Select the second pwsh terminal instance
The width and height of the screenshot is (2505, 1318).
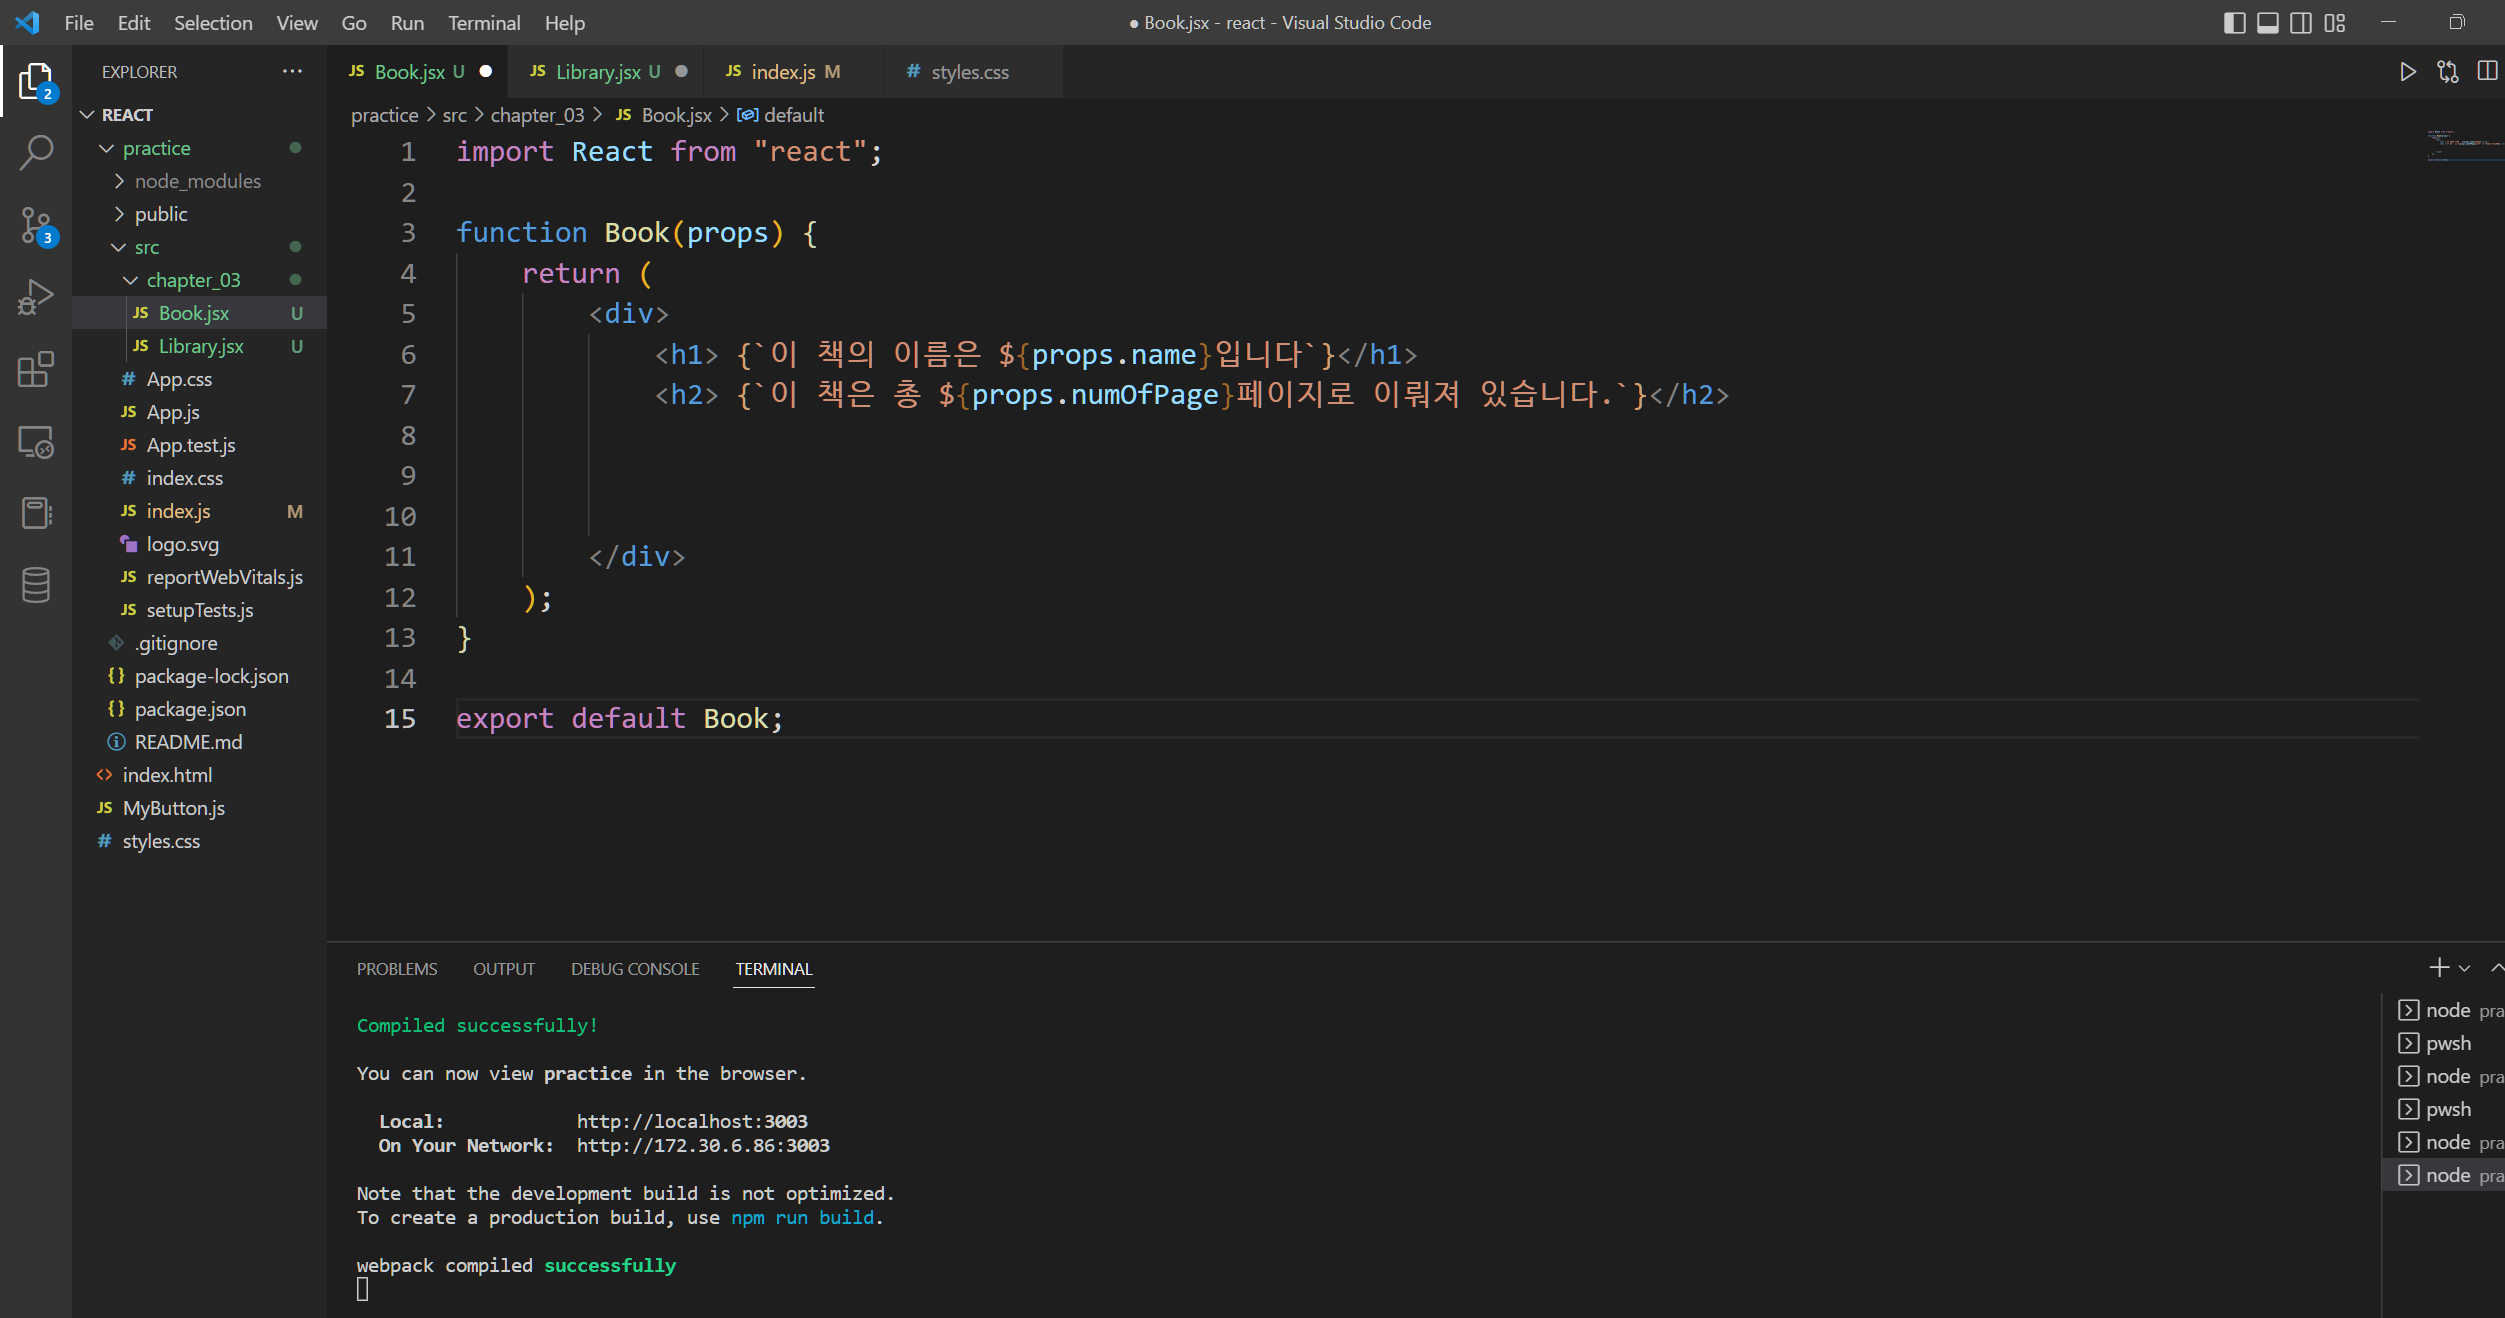(2444, 1109)
